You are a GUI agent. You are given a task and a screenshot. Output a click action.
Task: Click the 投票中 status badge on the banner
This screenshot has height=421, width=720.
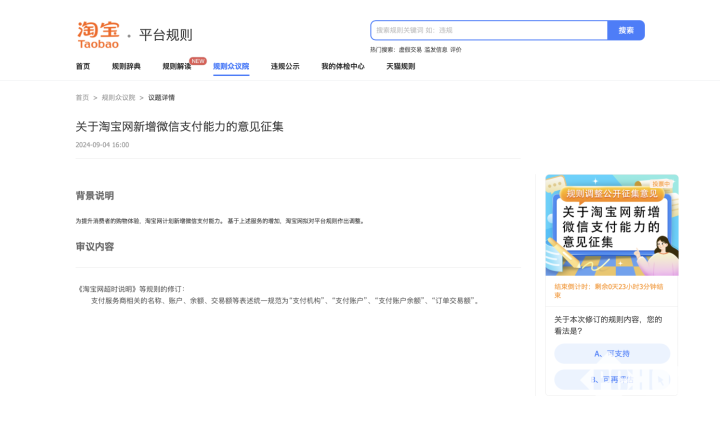661,184
